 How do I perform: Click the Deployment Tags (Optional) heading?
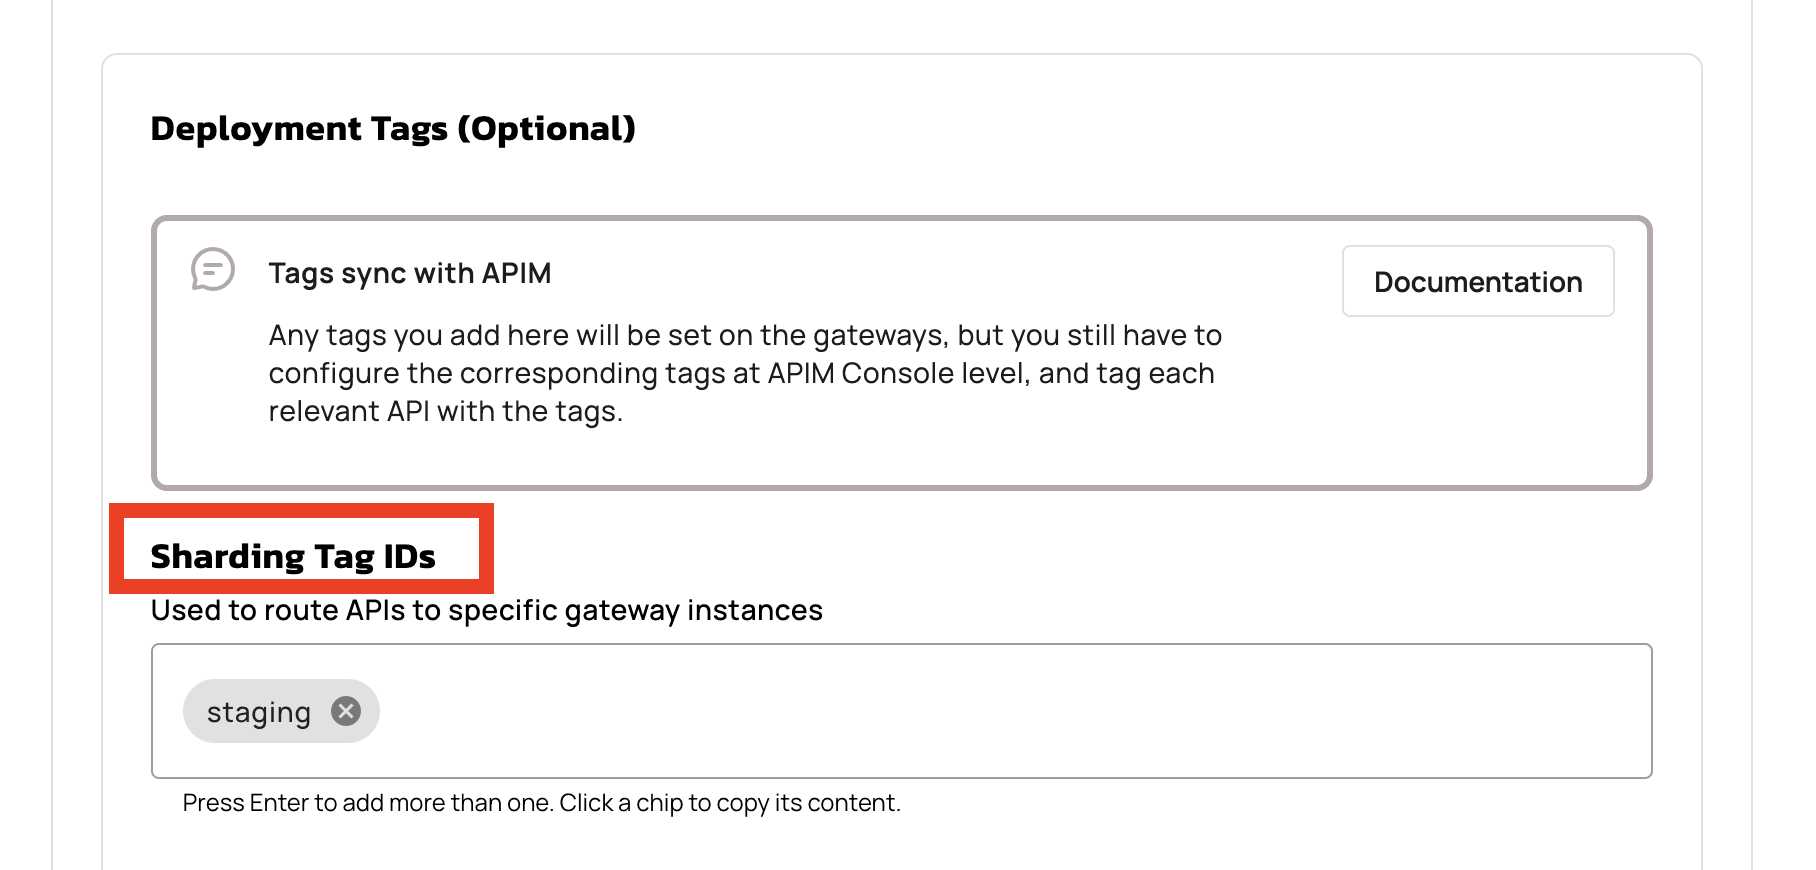click(x=393, y=129)
